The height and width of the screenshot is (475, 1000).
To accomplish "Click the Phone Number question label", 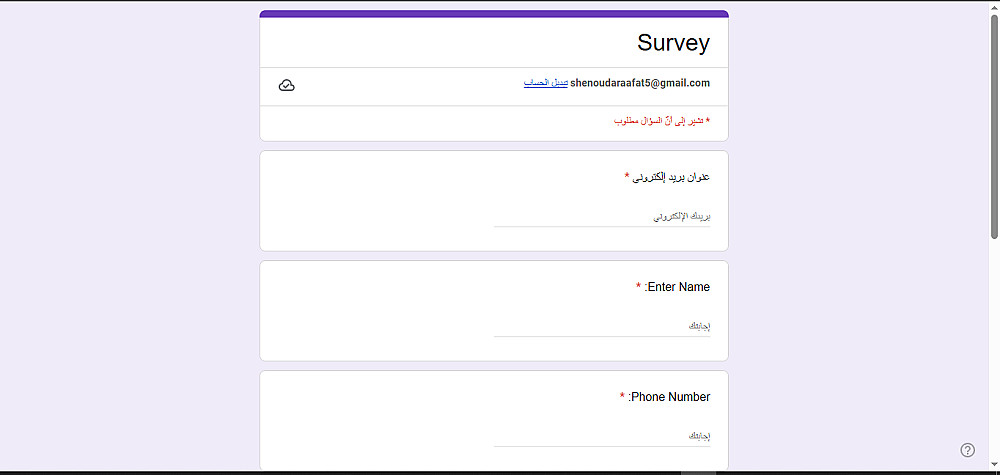I will 669,397.
